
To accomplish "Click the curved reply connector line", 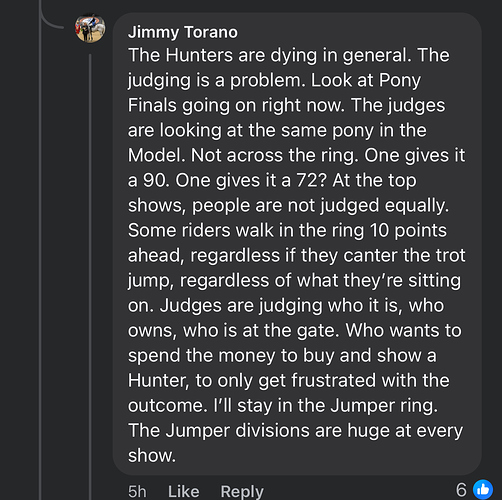I will (x=51, y=18).
